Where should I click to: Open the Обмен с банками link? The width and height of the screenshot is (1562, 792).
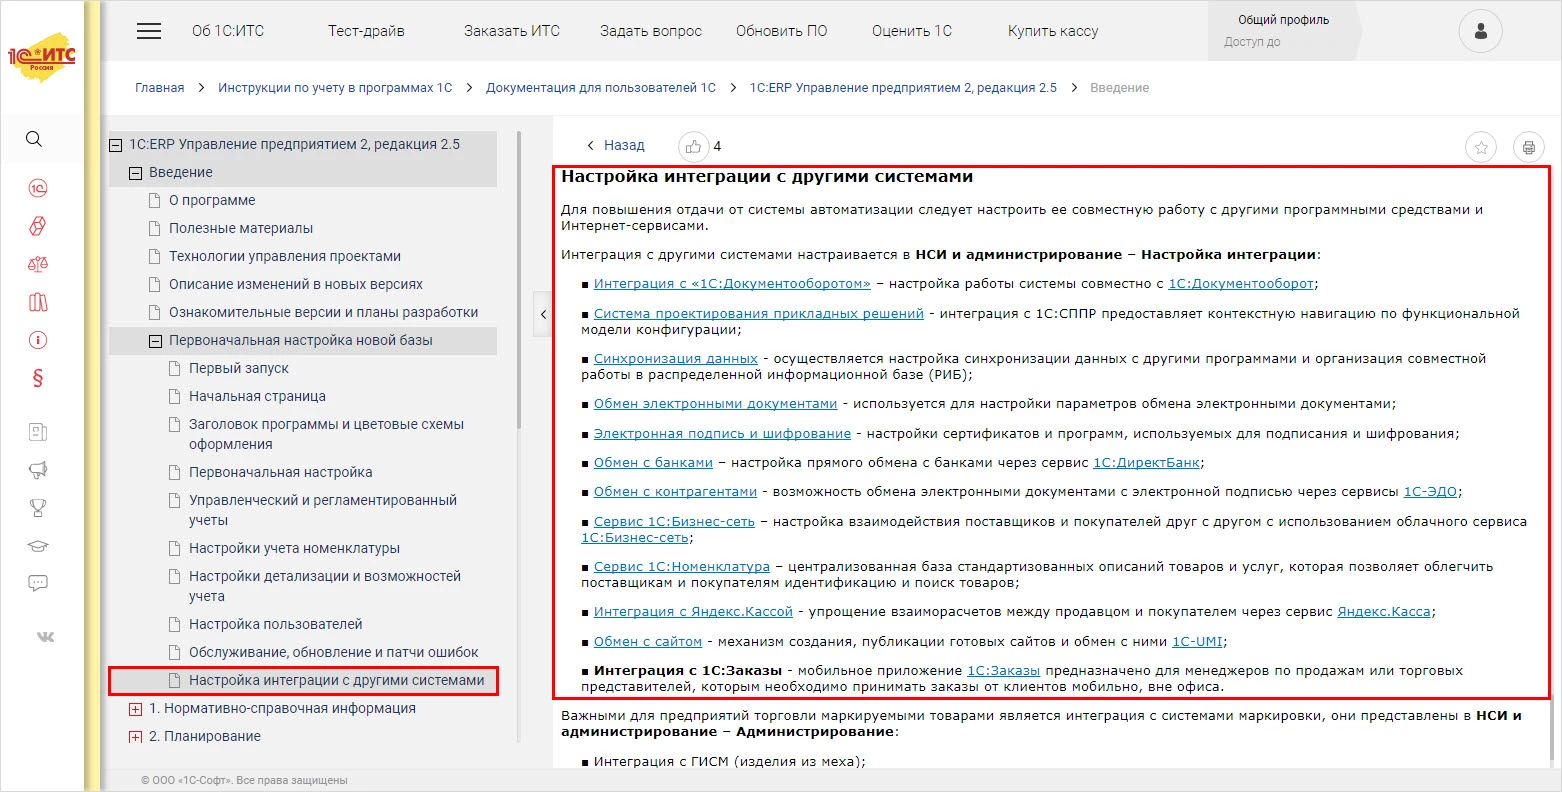point(653,463)
